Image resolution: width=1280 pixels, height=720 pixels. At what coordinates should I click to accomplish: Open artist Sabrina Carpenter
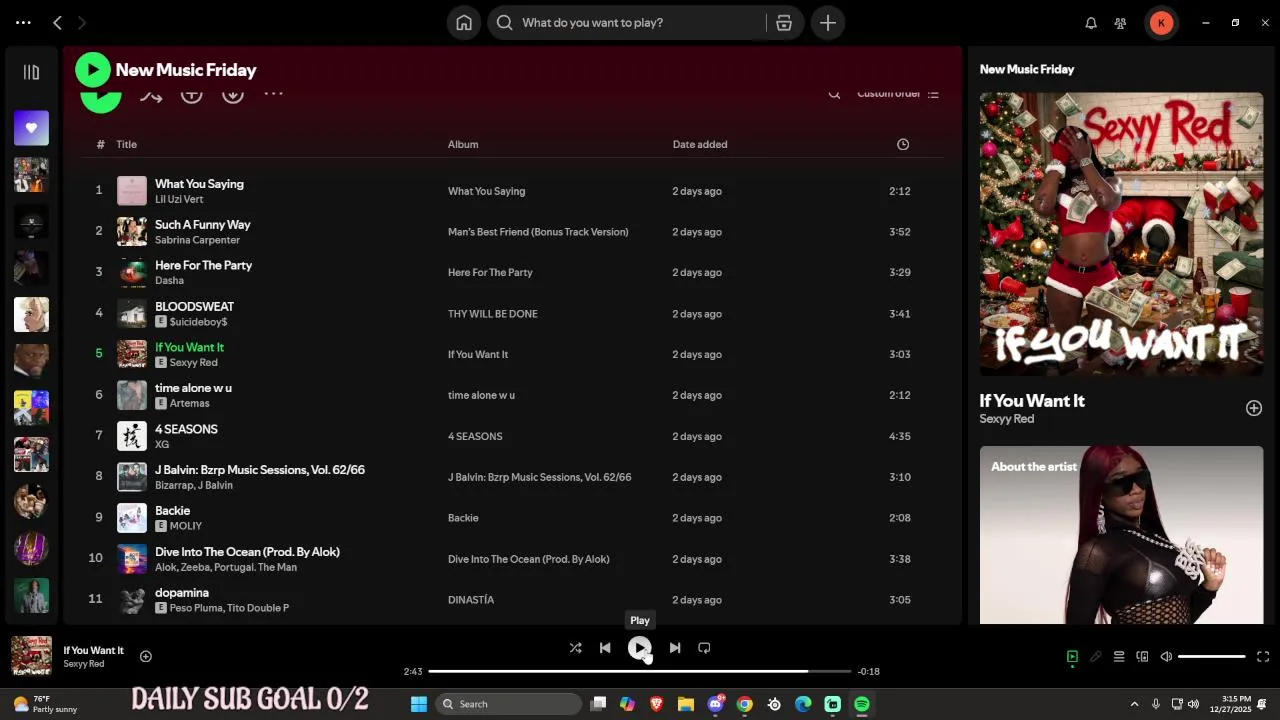[x=197, y=240]
